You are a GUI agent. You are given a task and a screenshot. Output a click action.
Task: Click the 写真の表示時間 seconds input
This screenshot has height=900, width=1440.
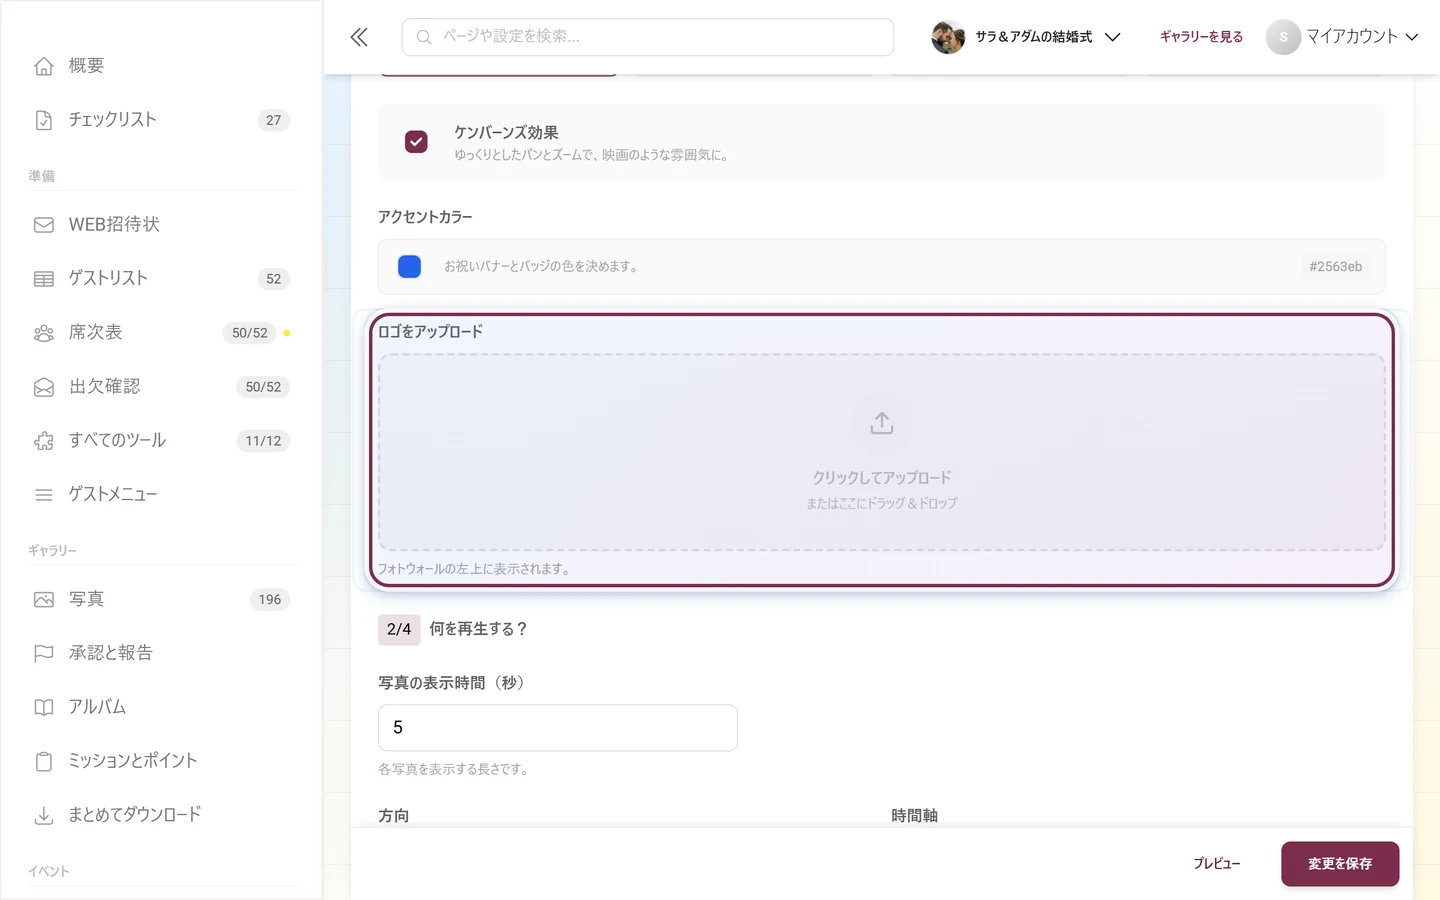point(558,728)
